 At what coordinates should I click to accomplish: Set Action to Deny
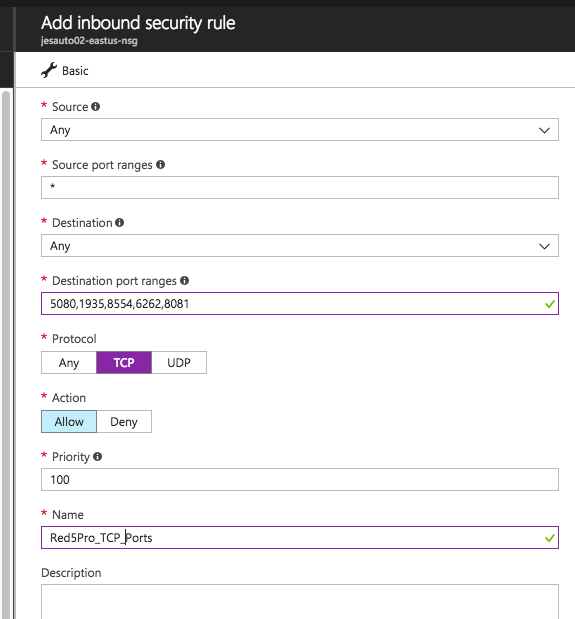(124, 422)
